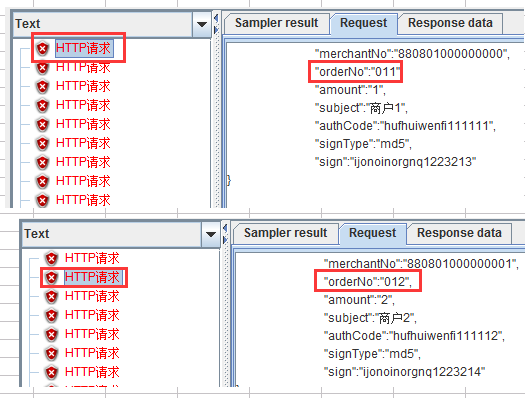This screenshot has width=525, height=398.
Task: Click the "orderNo":"012" line
Action: (368, 282)
